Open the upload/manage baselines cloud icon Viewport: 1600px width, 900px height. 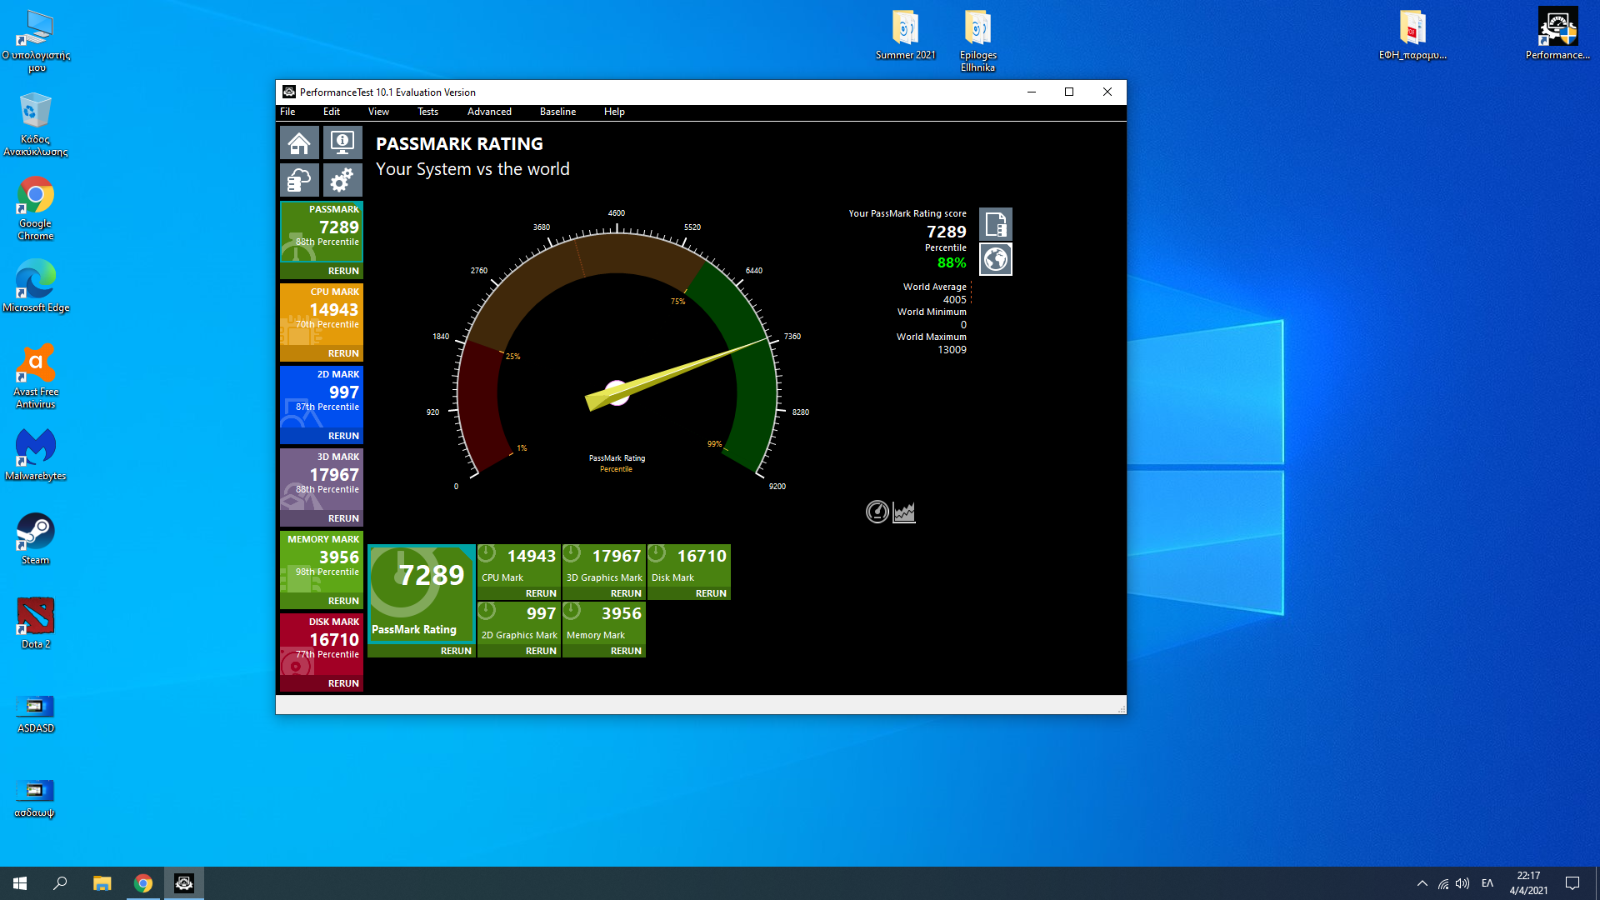pos(299,180)
